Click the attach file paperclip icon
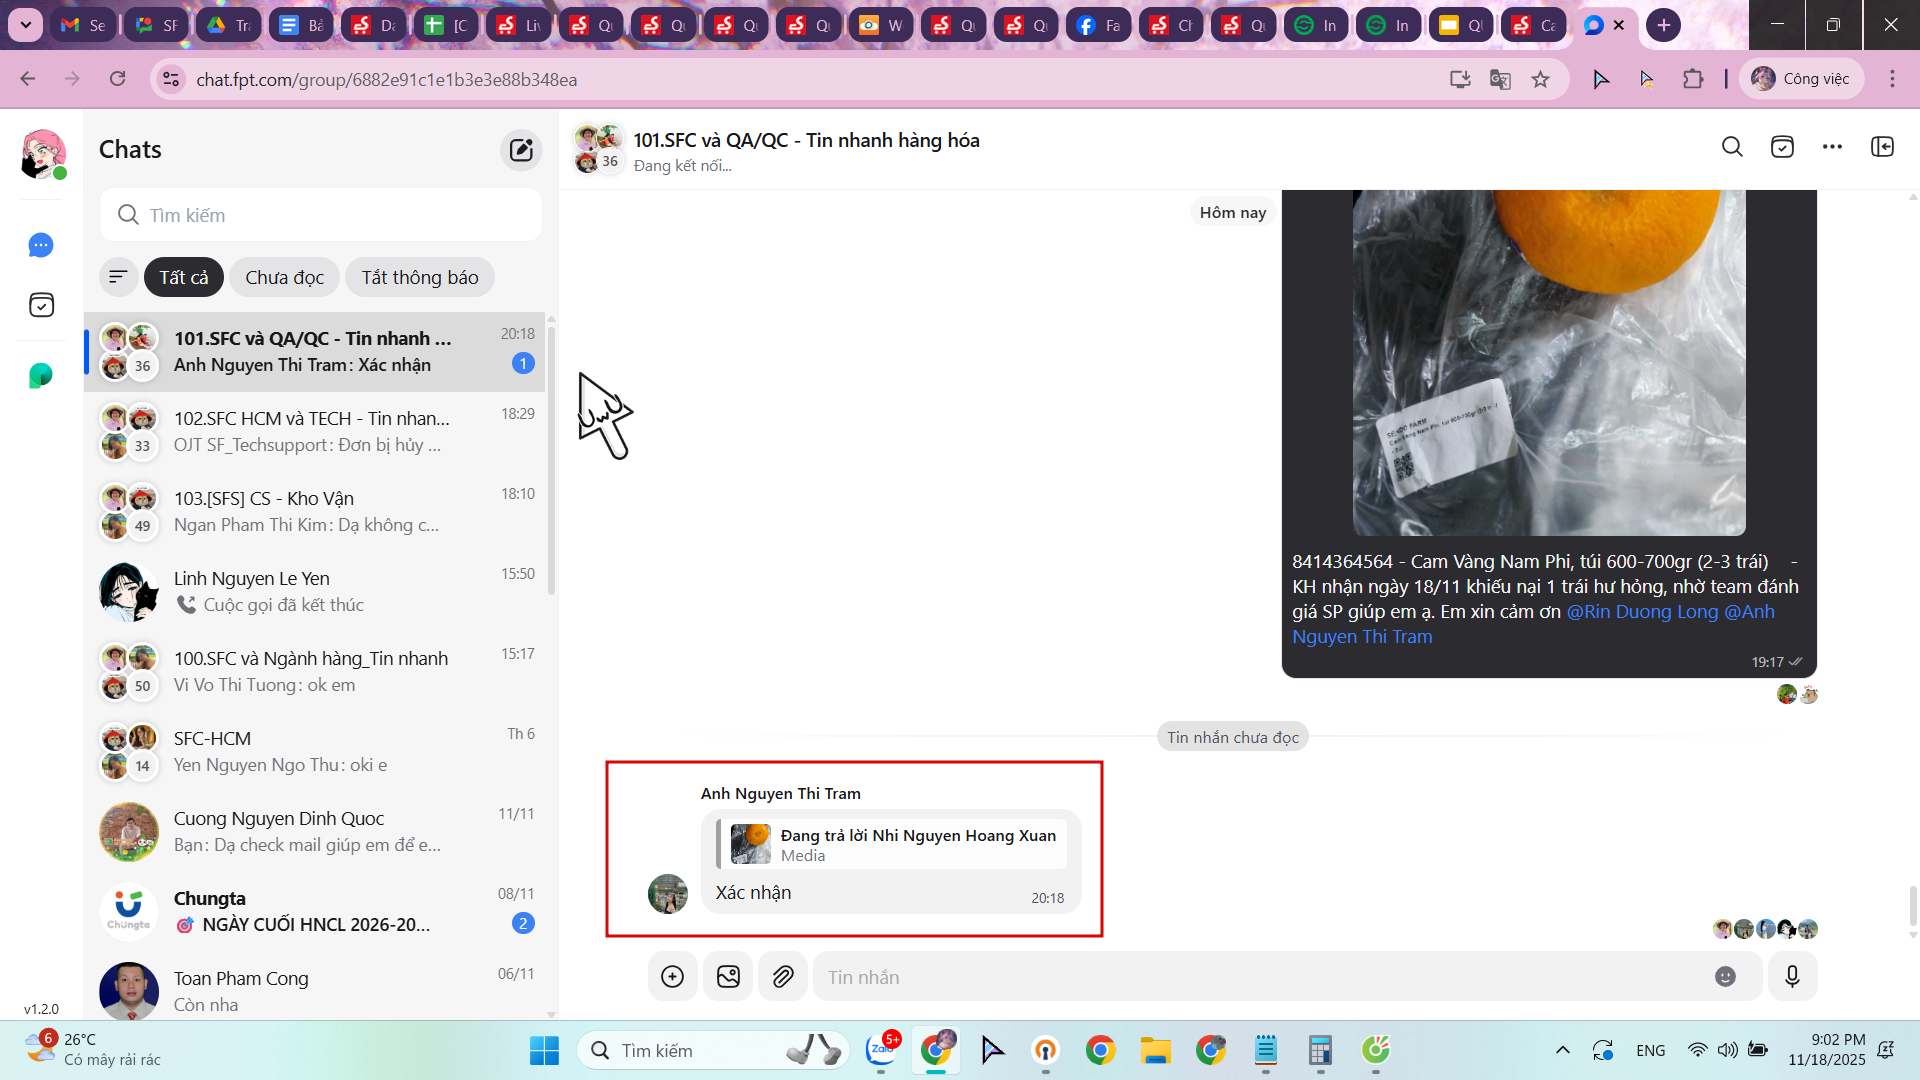The width and height of the screenshot is (1920, 1080). click(x=783, y=977)
